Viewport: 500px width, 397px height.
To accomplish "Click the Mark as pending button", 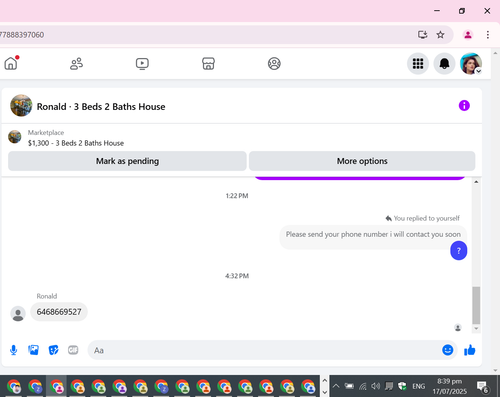I will [x=127, y=161].
